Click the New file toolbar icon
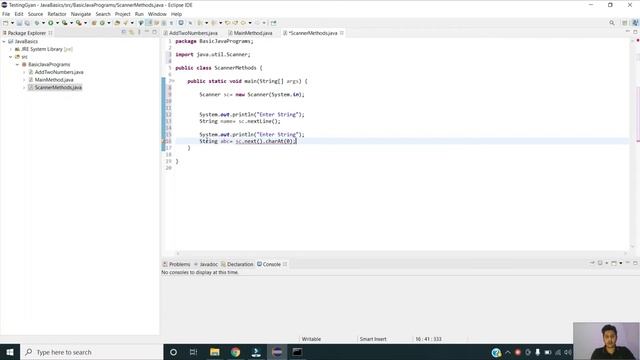640x360 pixels. coord(6,23)
